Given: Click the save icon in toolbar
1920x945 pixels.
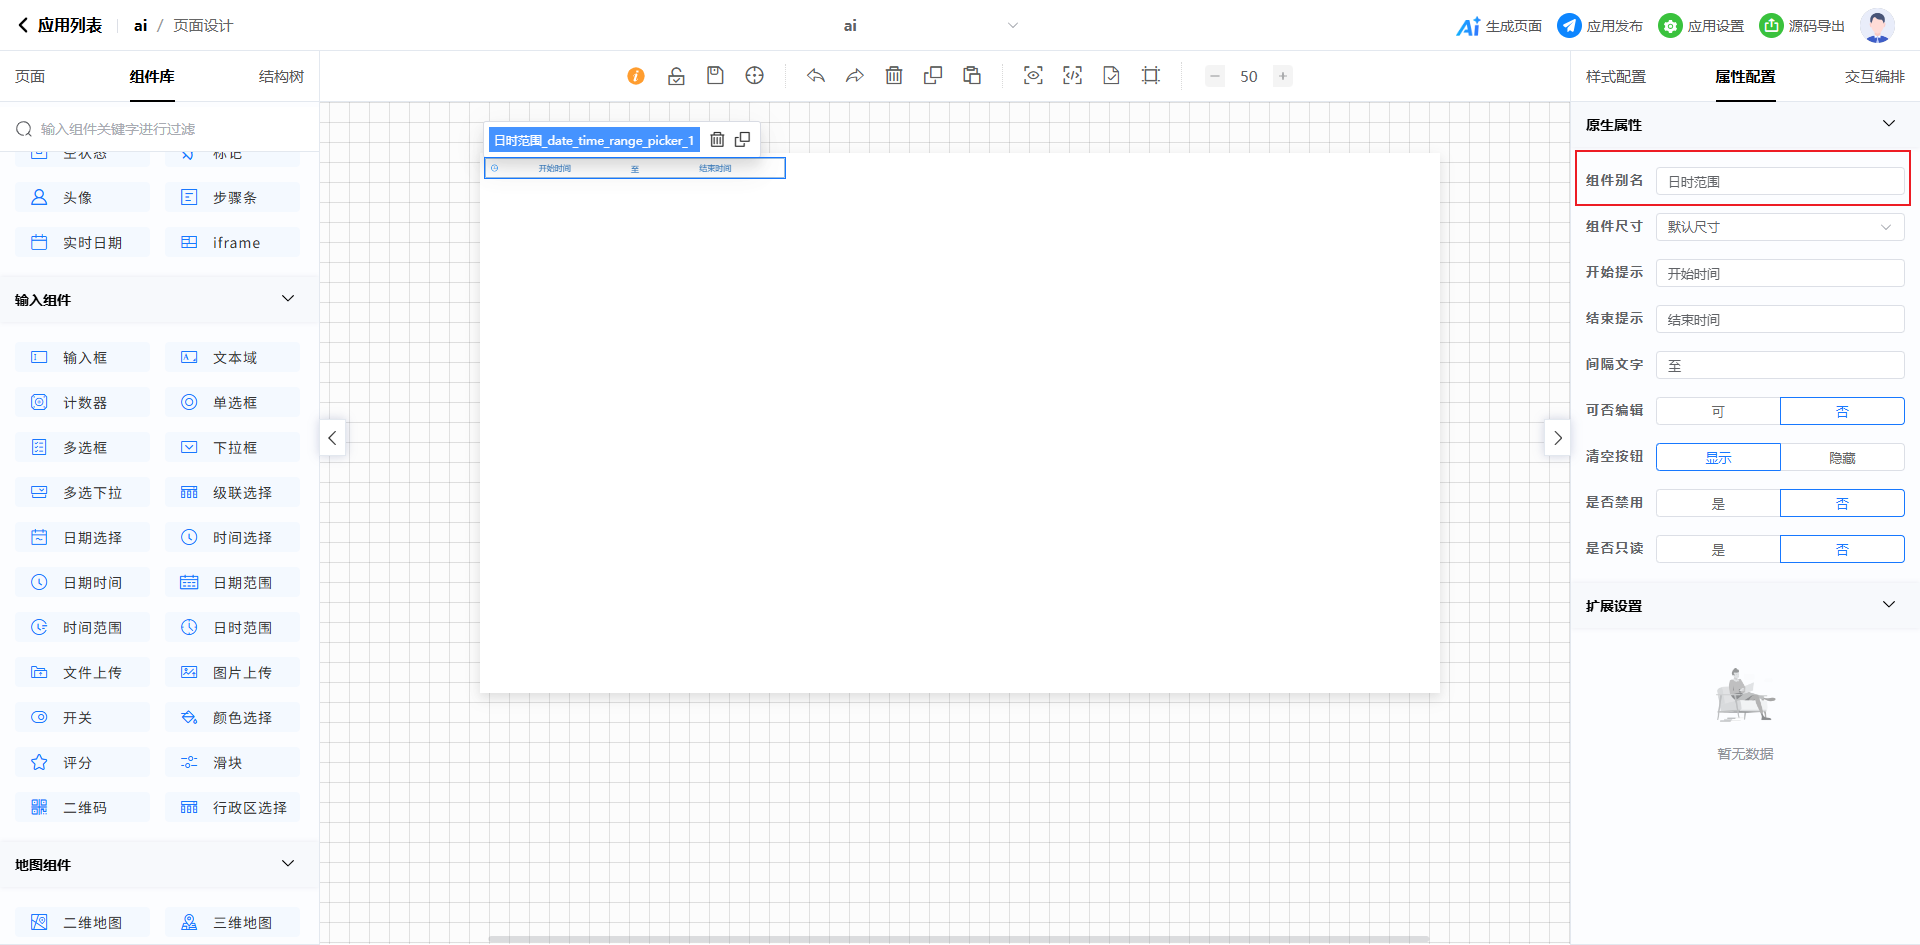Looking at the screenshot, I should (715, 76).
